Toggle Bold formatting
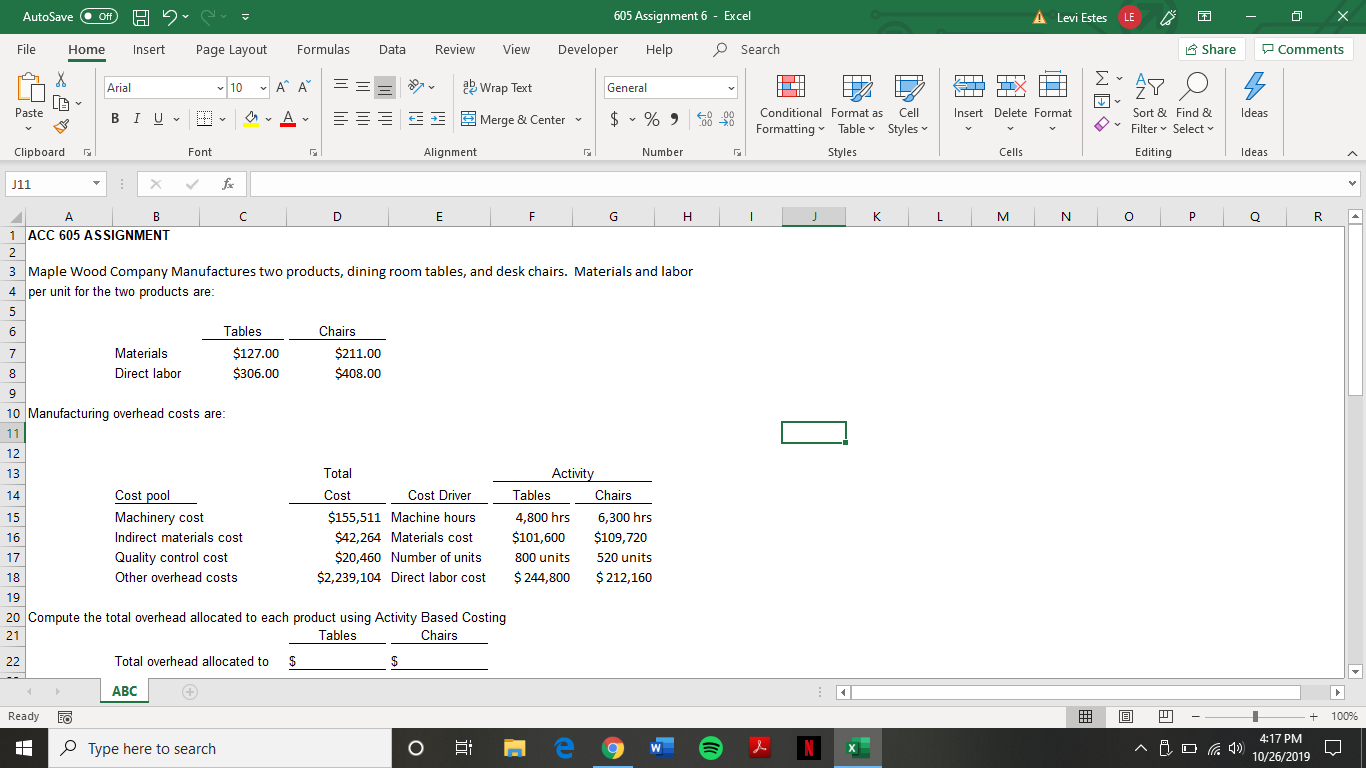Viewport: 1366px width, 768px height. (x=116, y=120)
